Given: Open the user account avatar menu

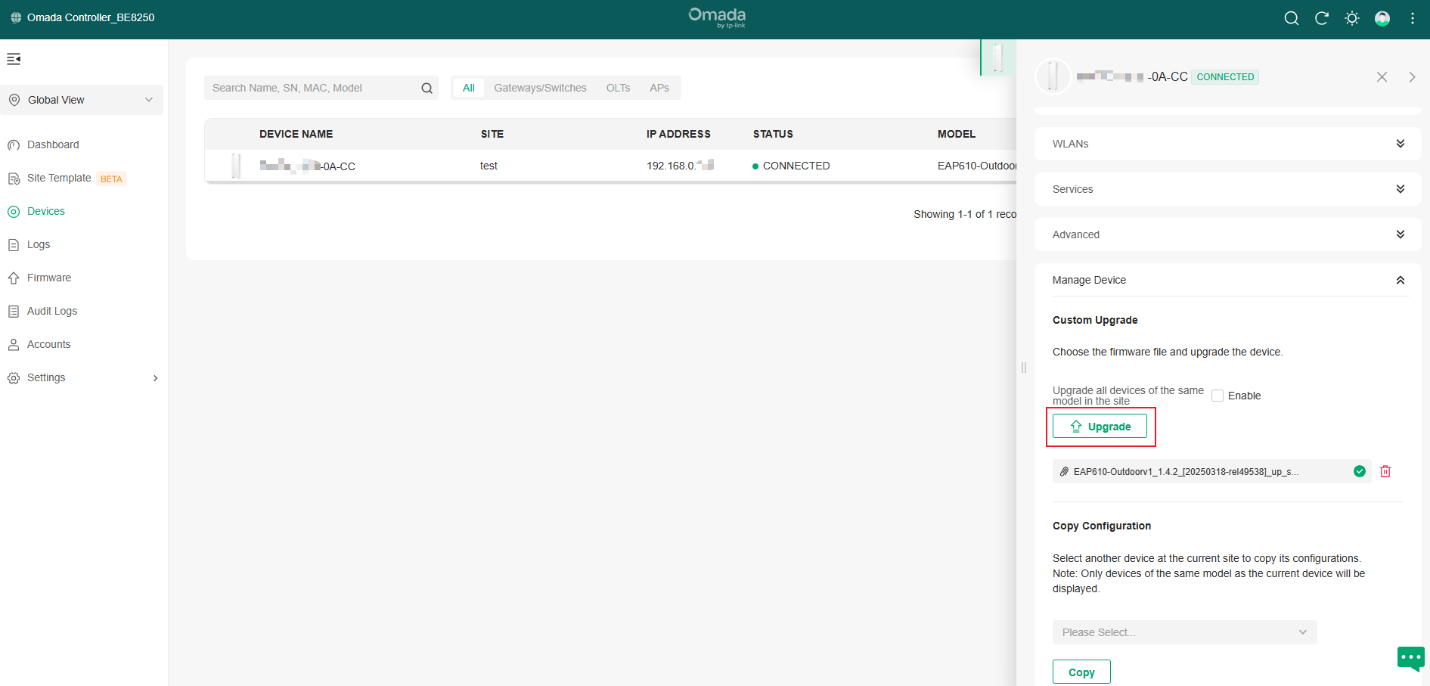Looking at the screenshot, I should [x=1382, y=18].
